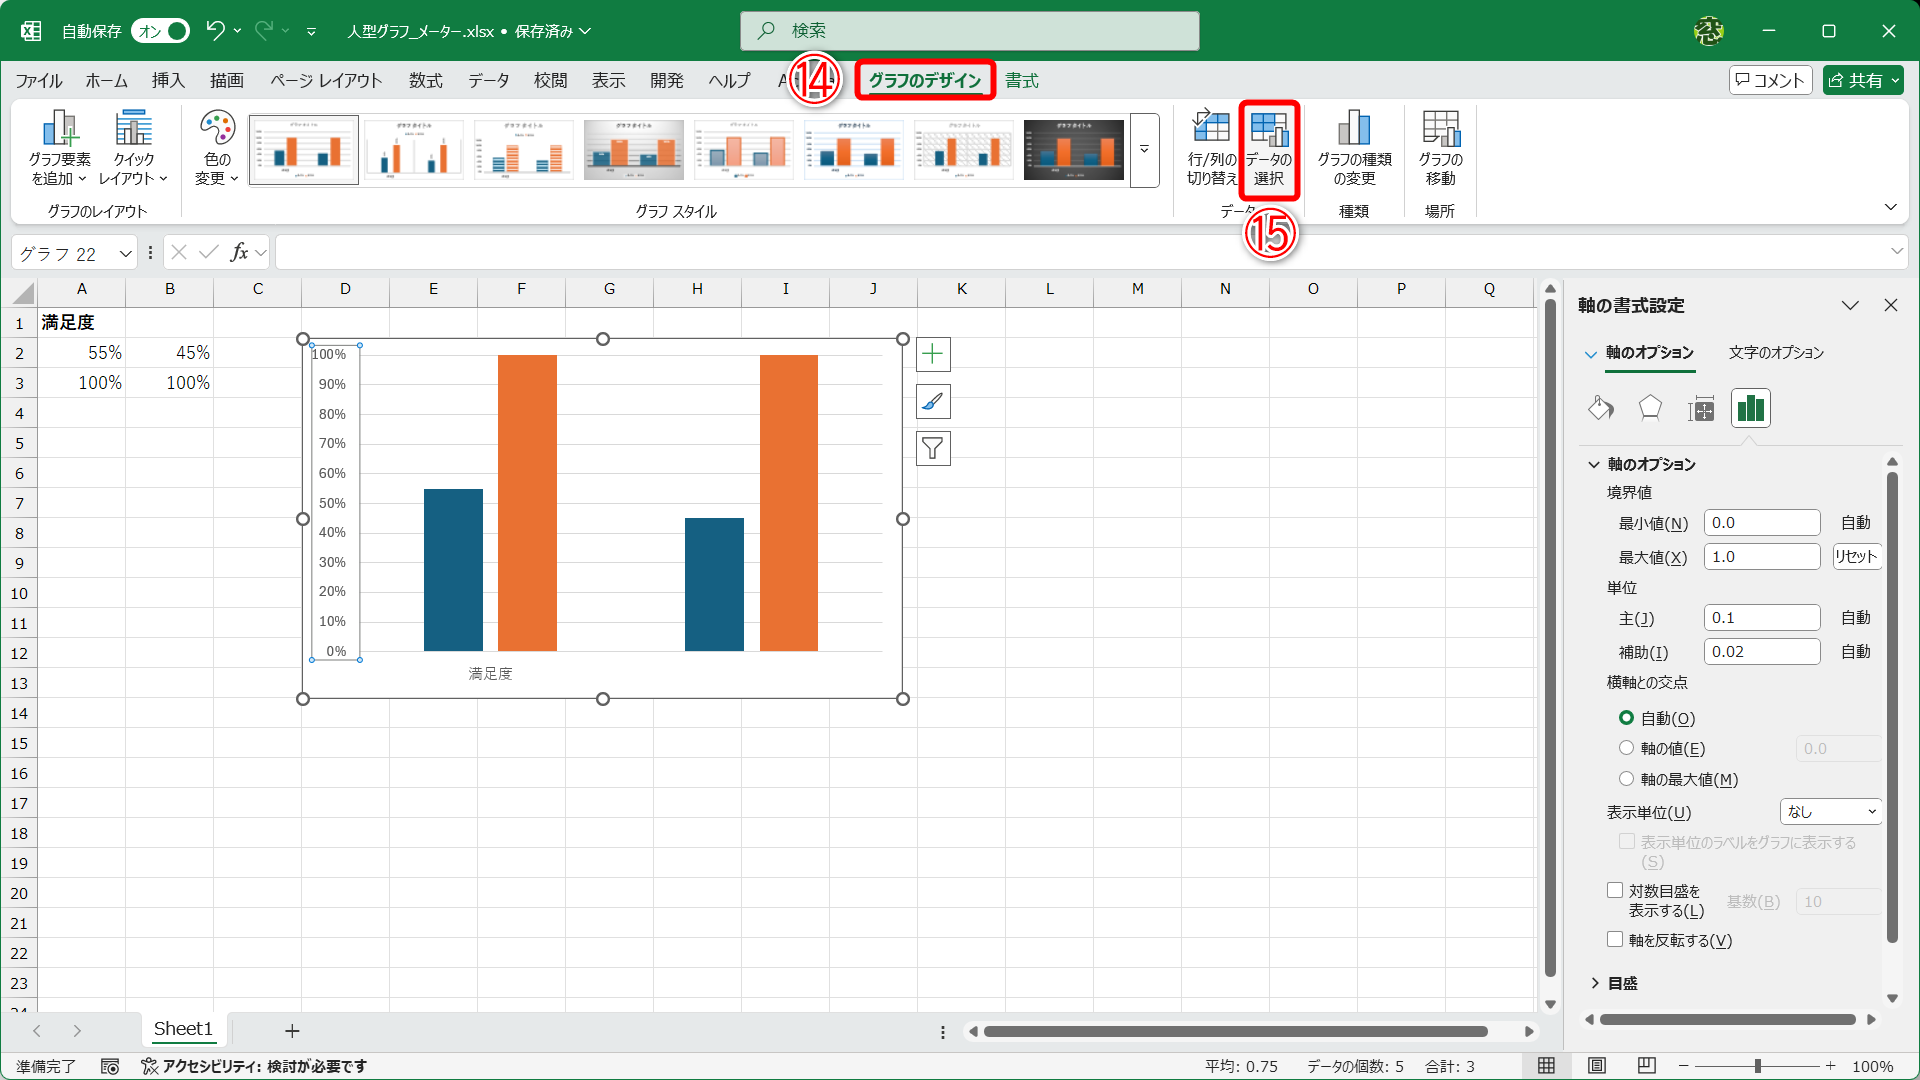This screenshot has width=1920, height=1080.
Task: Click the chart filters funnel button
Action: pyautogui.click(x=933, y=449)
